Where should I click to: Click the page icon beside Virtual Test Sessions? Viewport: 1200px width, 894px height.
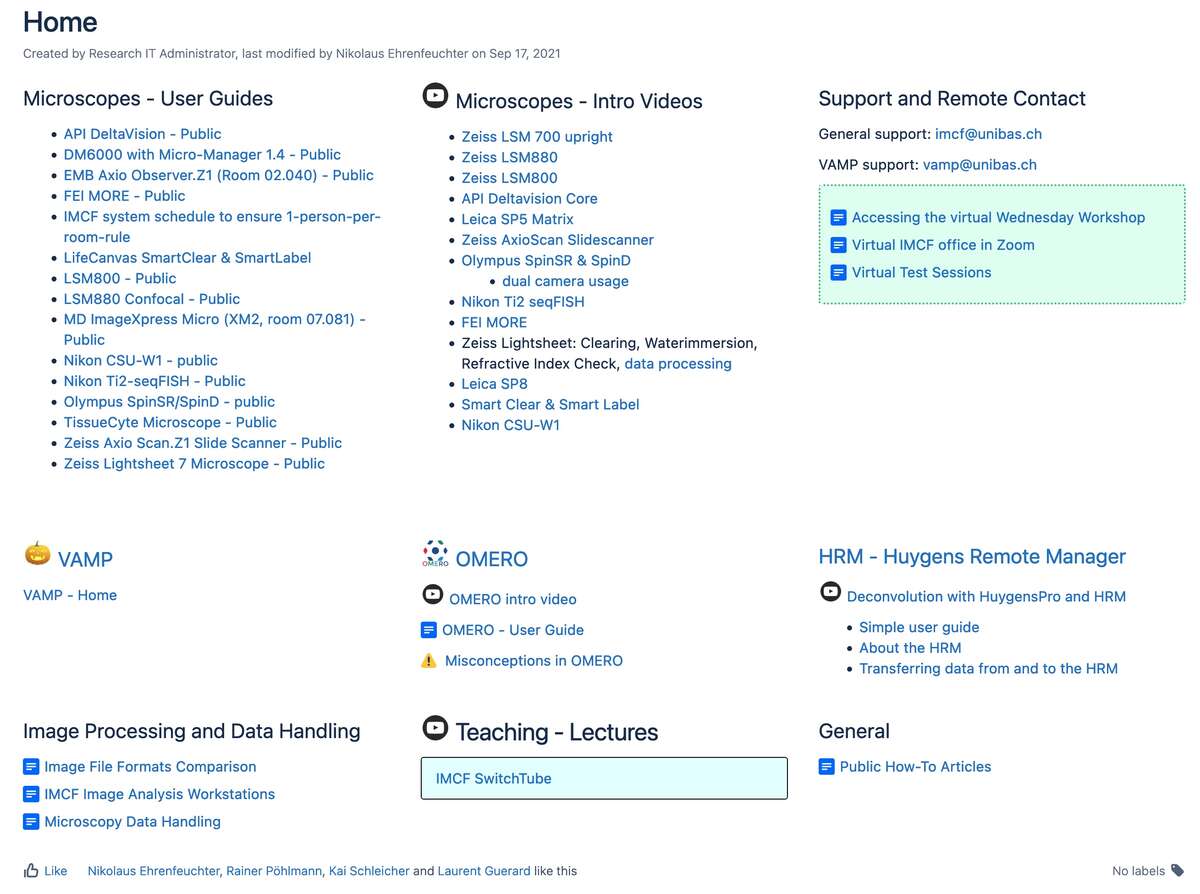tap(839, 272)
